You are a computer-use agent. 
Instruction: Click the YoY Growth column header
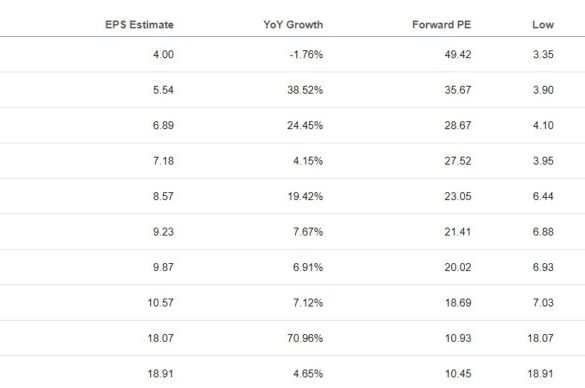pyautogui.click(x=293, y=25)
